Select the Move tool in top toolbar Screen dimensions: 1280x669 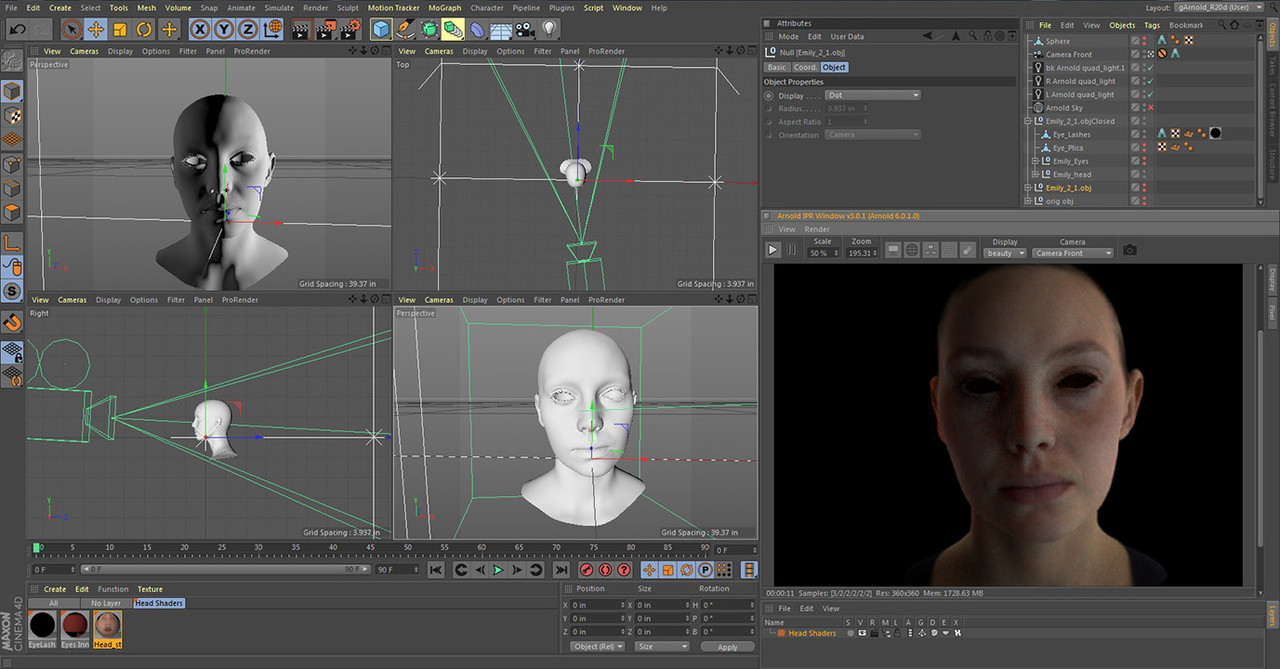tap(96, 29)
